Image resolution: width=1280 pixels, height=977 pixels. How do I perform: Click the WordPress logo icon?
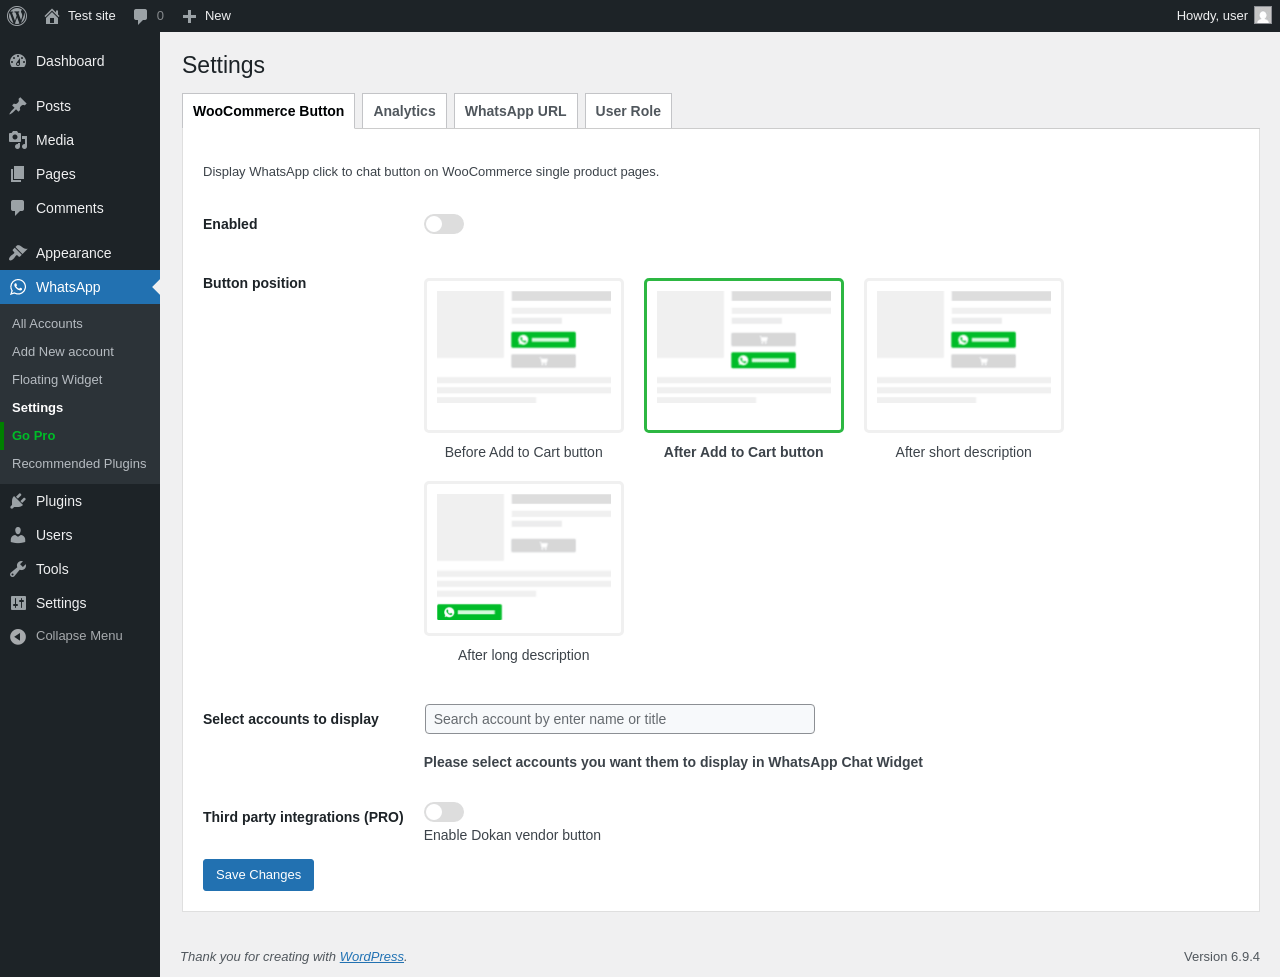pyautogui.click(x=17, y=16)
